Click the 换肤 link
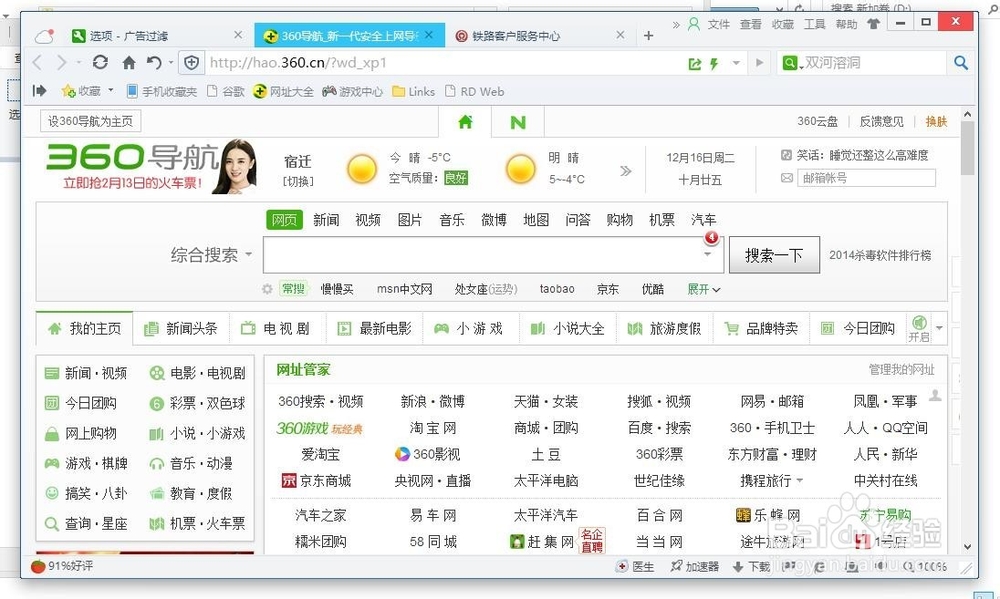This screenshot has height=599, width=1000. click(936, 121)
